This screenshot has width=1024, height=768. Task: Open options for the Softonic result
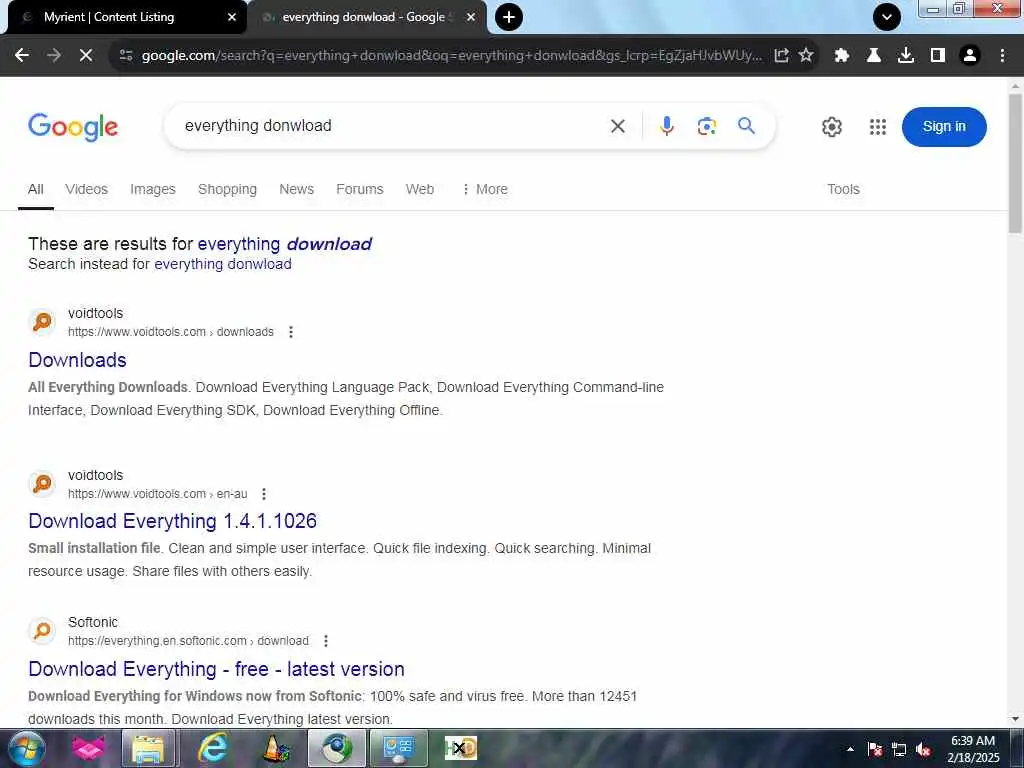(x=326, y=641)
